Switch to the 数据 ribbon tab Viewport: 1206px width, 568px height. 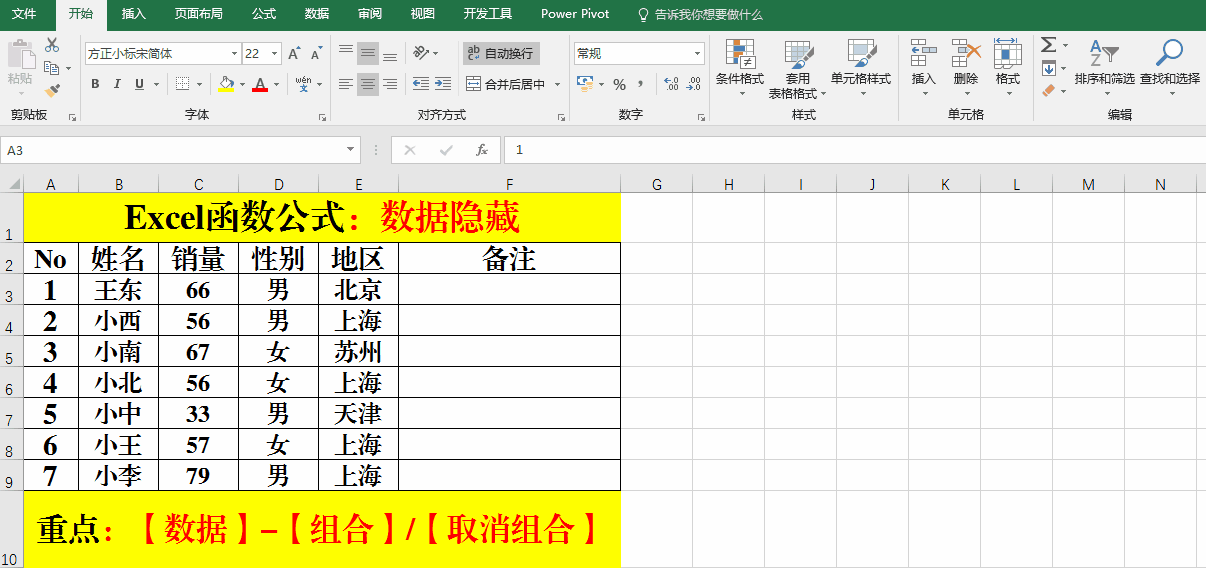tap(316, 14)
